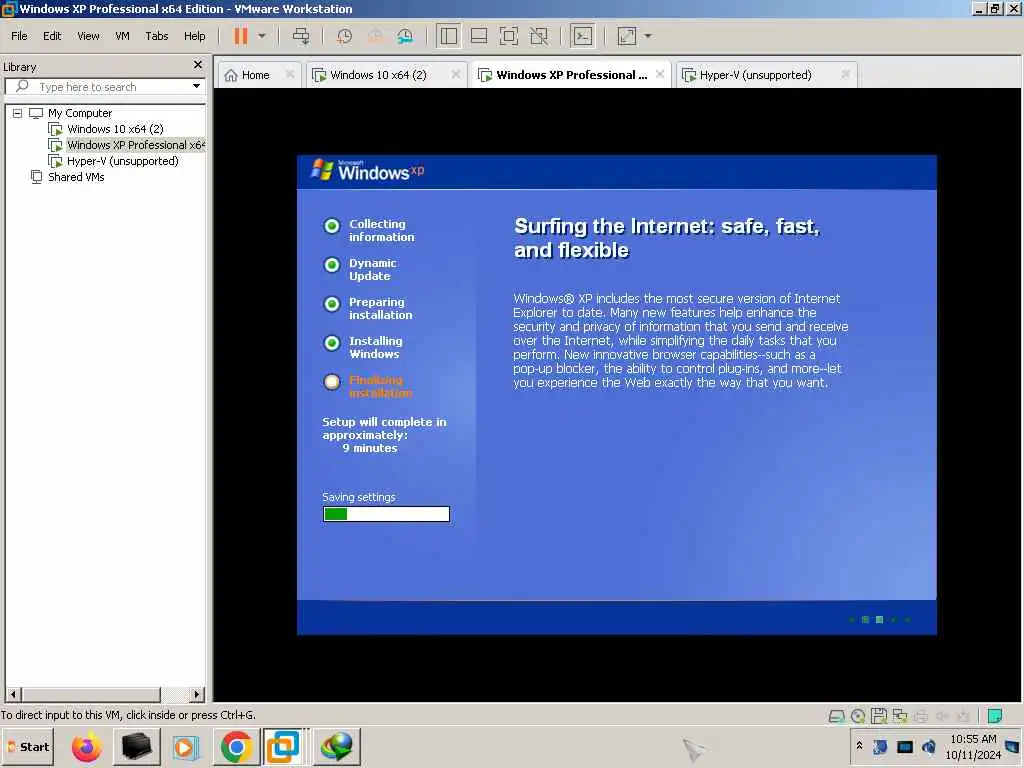The width and height of the screenshot is (1024, 768).
Task: Click library scrollbar right arrow
Action: coord(198,694)
